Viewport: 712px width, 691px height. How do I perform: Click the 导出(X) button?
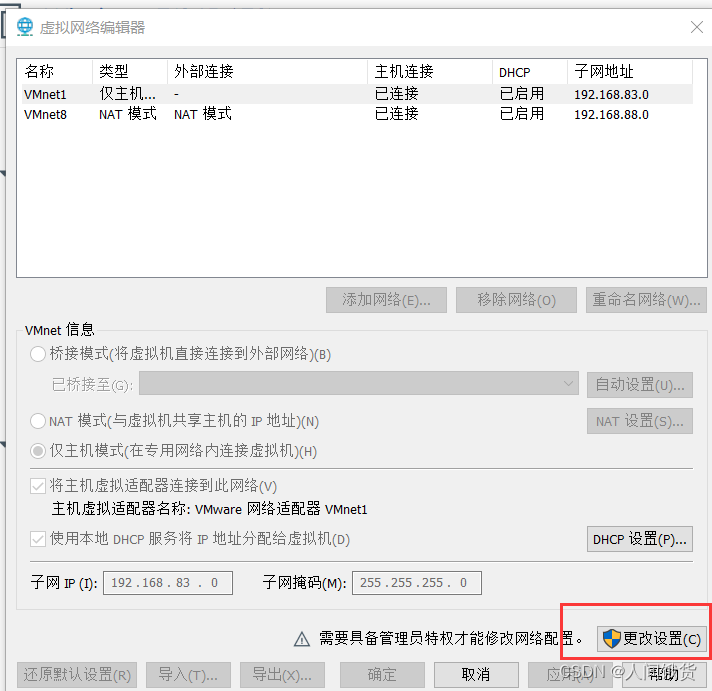click(282, 675)
